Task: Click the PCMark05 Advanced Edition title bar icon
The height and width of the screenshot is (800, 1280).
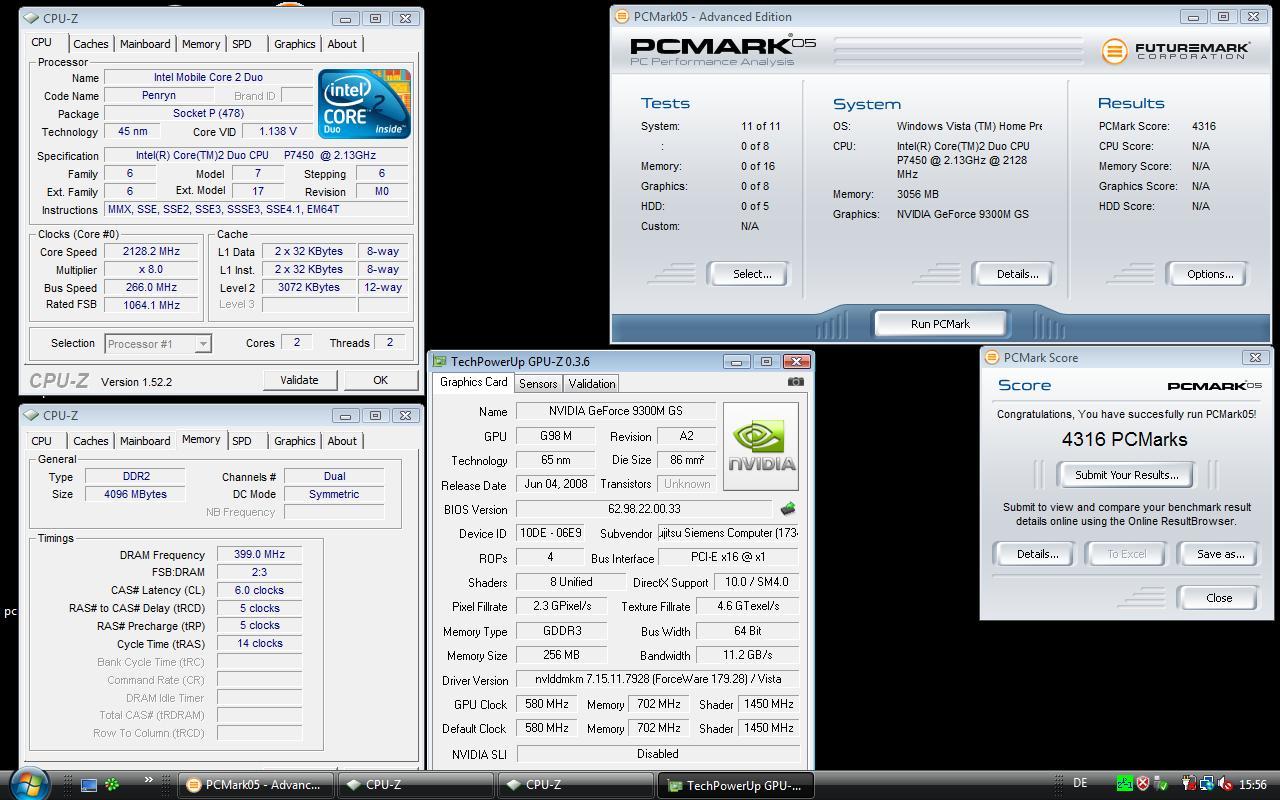Action: coord(621,16)
